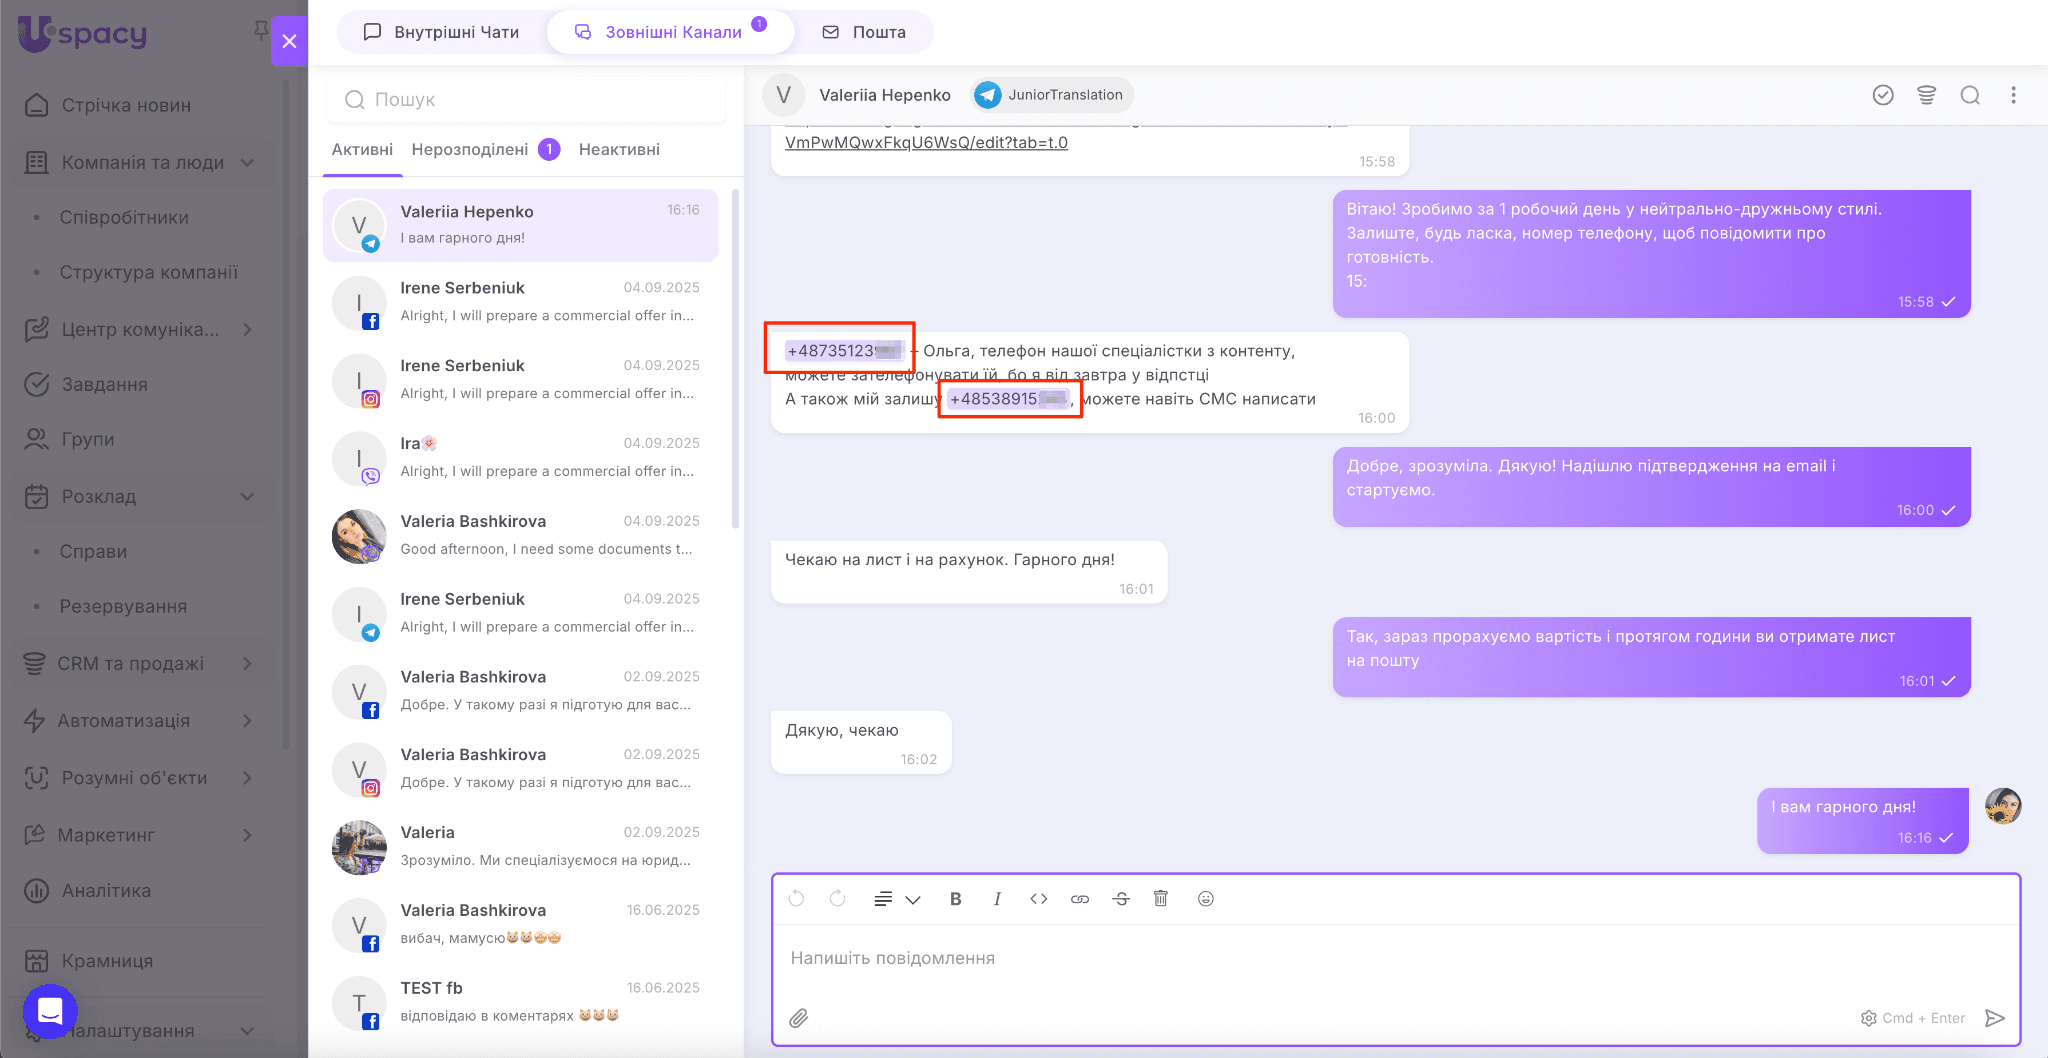Select the Неактивні conversations tab
Image resolution: width=2048 pixels, height=1058 pixels.
tap(619, 149)
